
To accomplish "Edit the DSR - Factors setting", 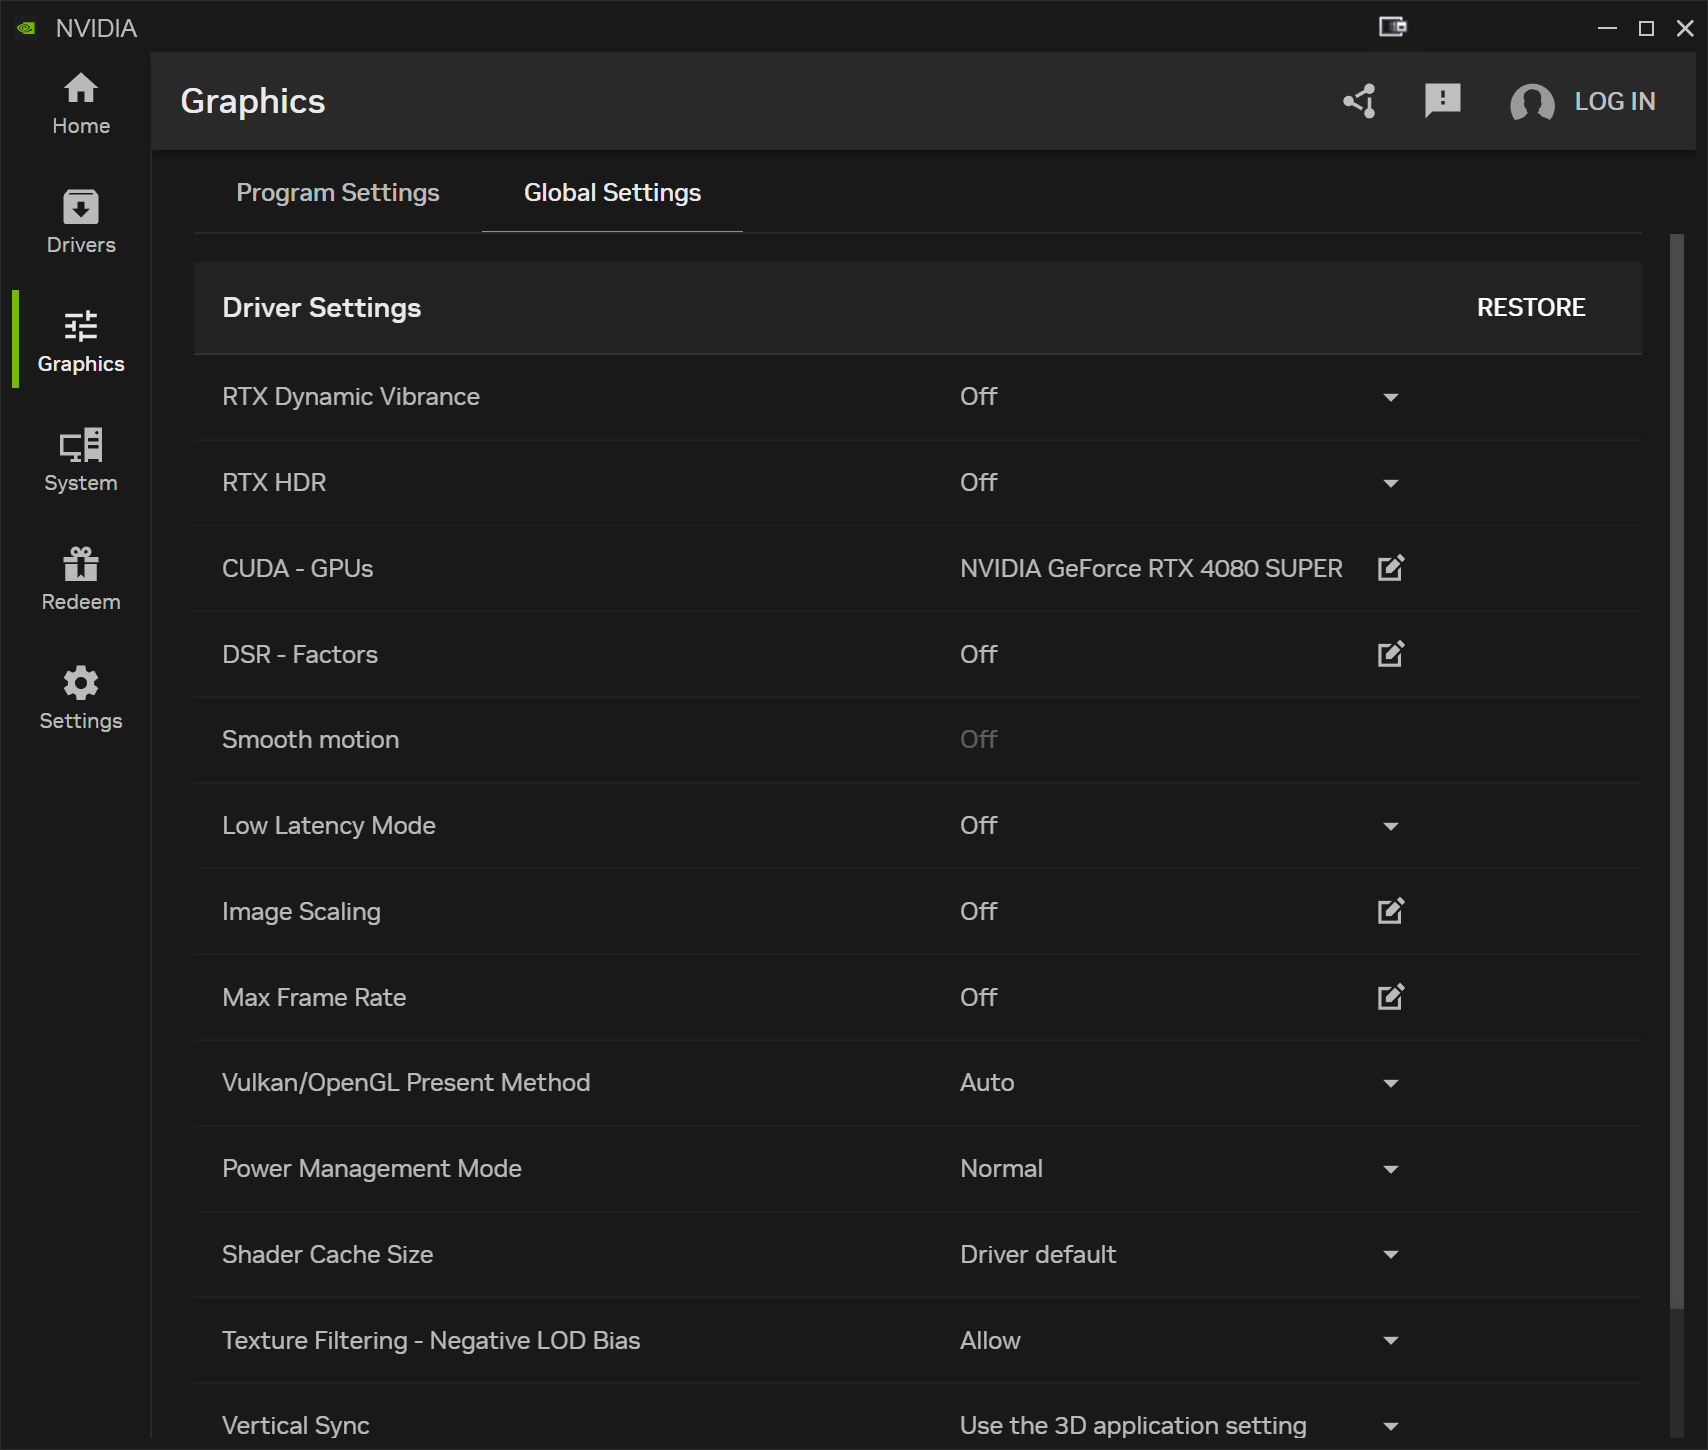I will [x=1391, y=654].
